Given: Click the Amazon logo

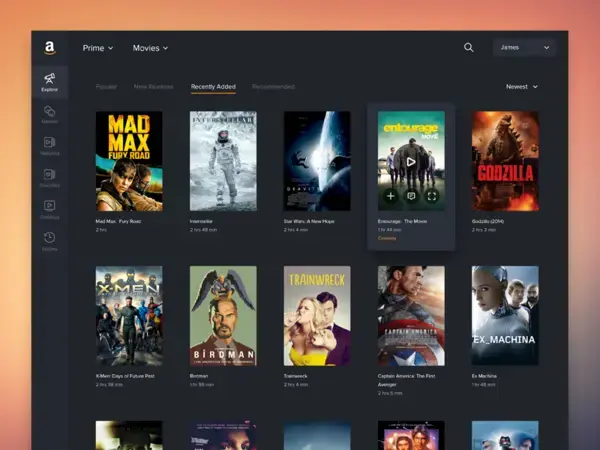Looking at the screenshot, I should coord(50,48).
